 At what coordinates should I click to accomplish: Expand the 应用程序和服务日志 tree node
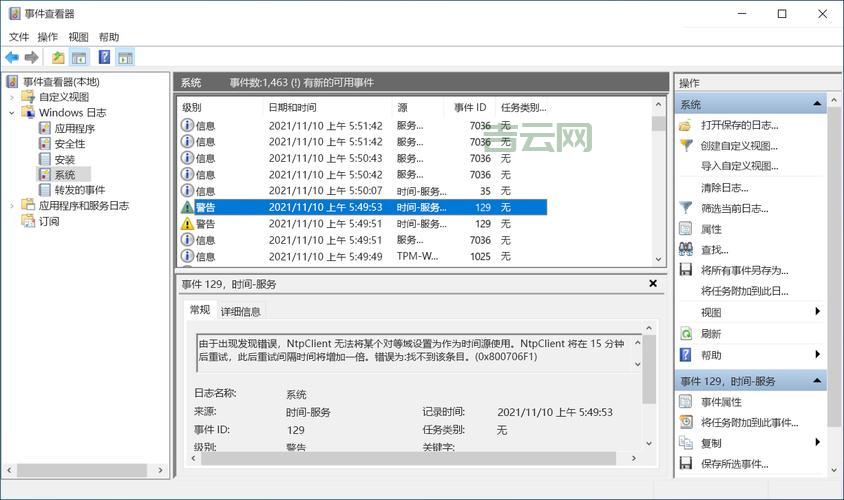tap(12, 206)
